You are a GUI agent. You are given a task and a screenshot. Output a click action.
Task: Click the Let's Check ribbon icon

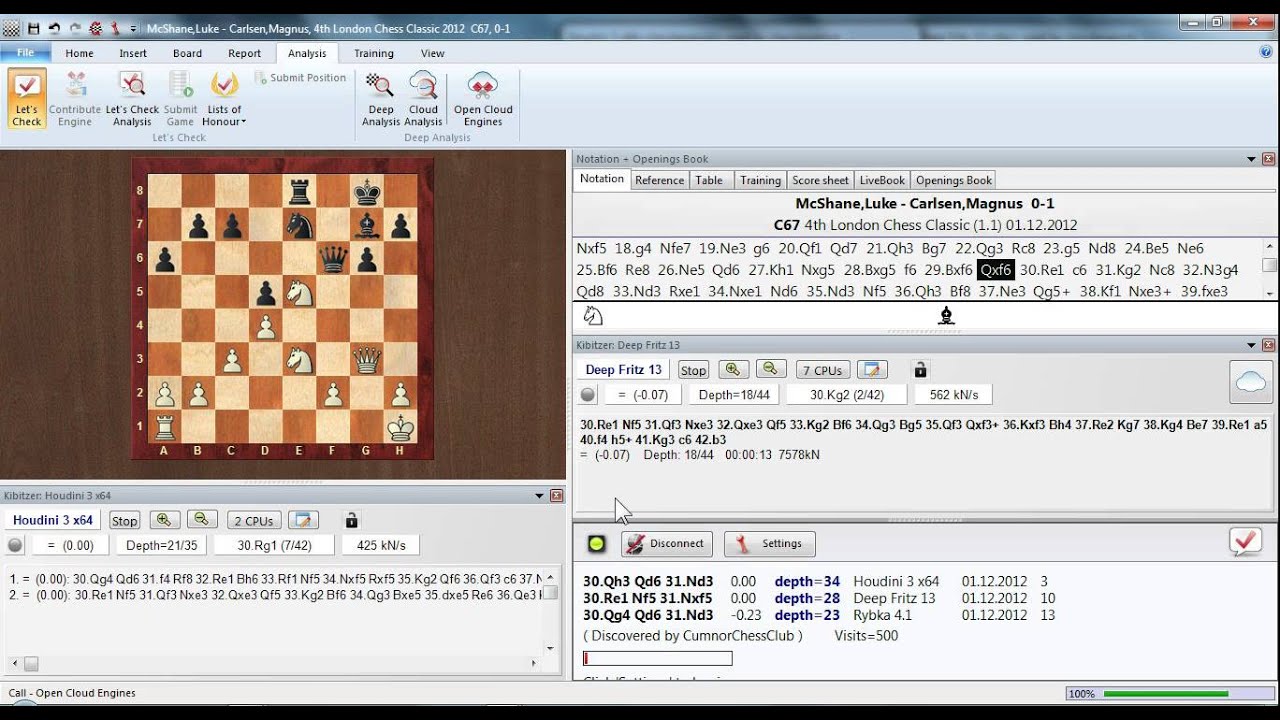(27, 99)
